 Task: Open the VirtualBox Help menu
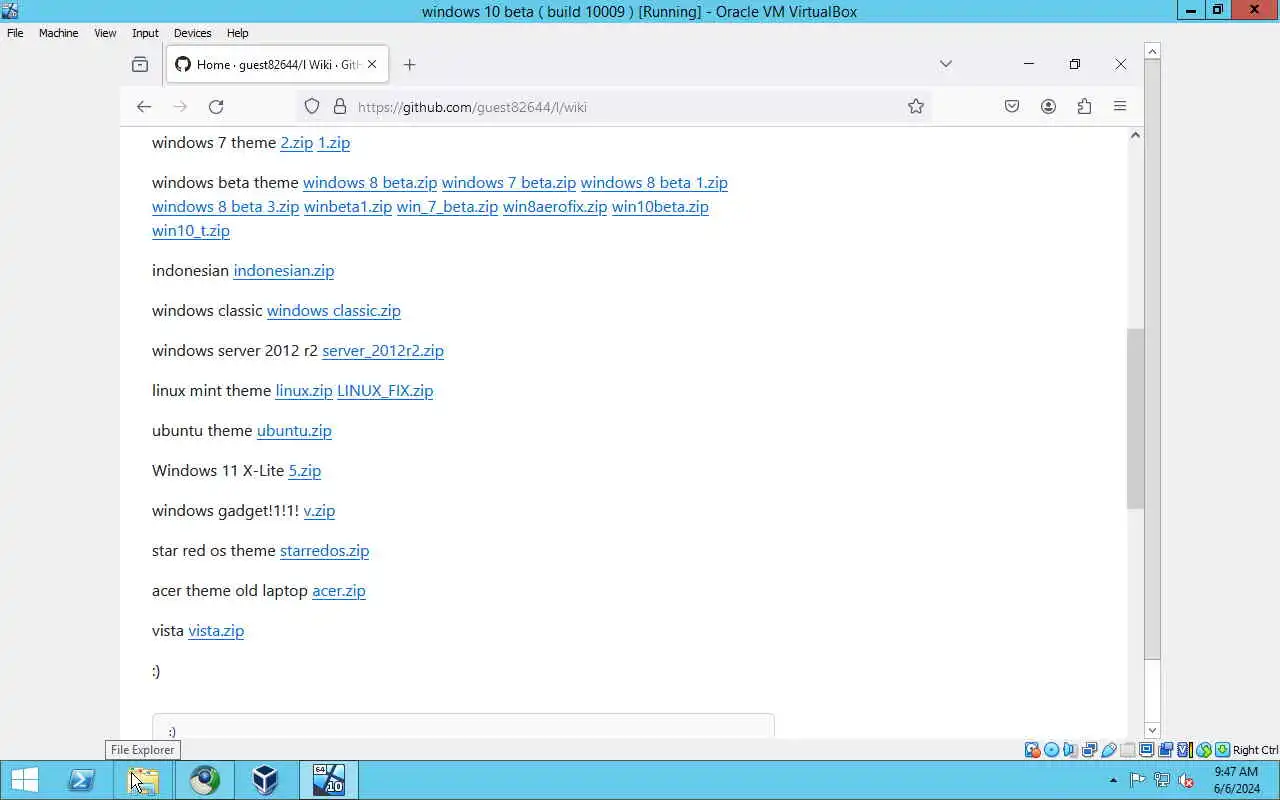click(x=237, y=33)
